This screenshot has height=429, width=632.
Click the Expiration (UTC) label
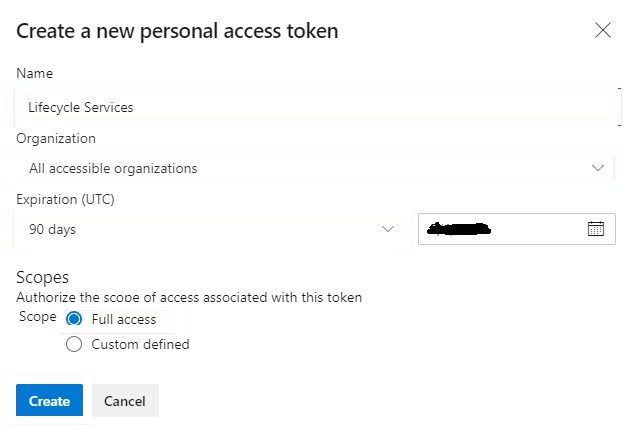tap(65, 199)
